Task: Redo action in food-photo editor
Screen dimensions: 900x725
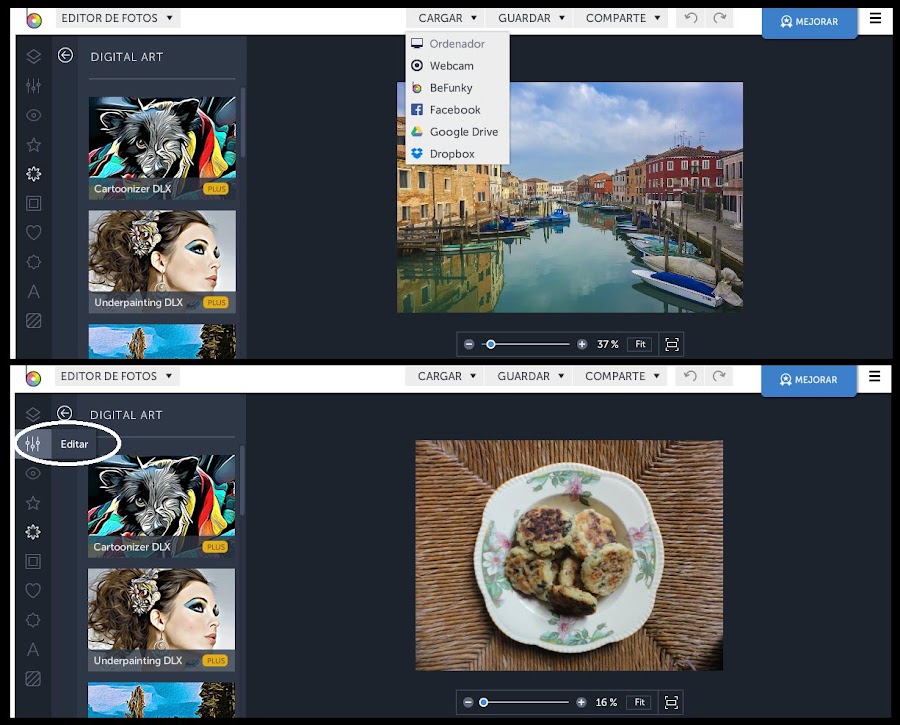Action: click(x=719, y=376)
